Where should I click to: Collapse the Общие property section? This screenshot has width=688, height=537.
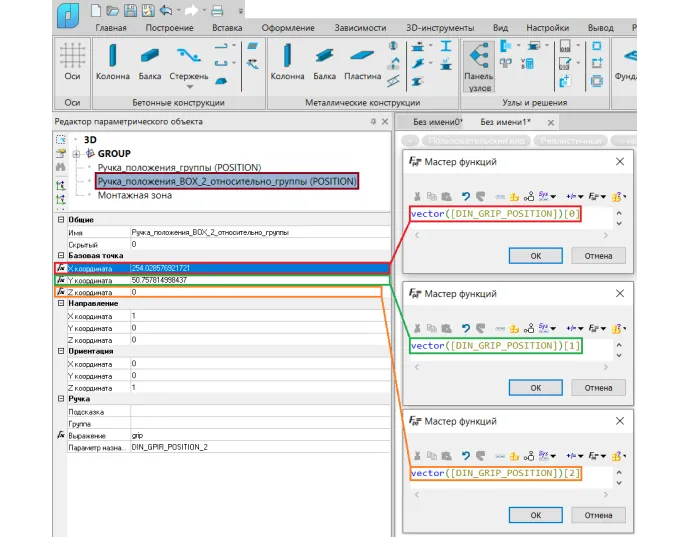(61, 219)
